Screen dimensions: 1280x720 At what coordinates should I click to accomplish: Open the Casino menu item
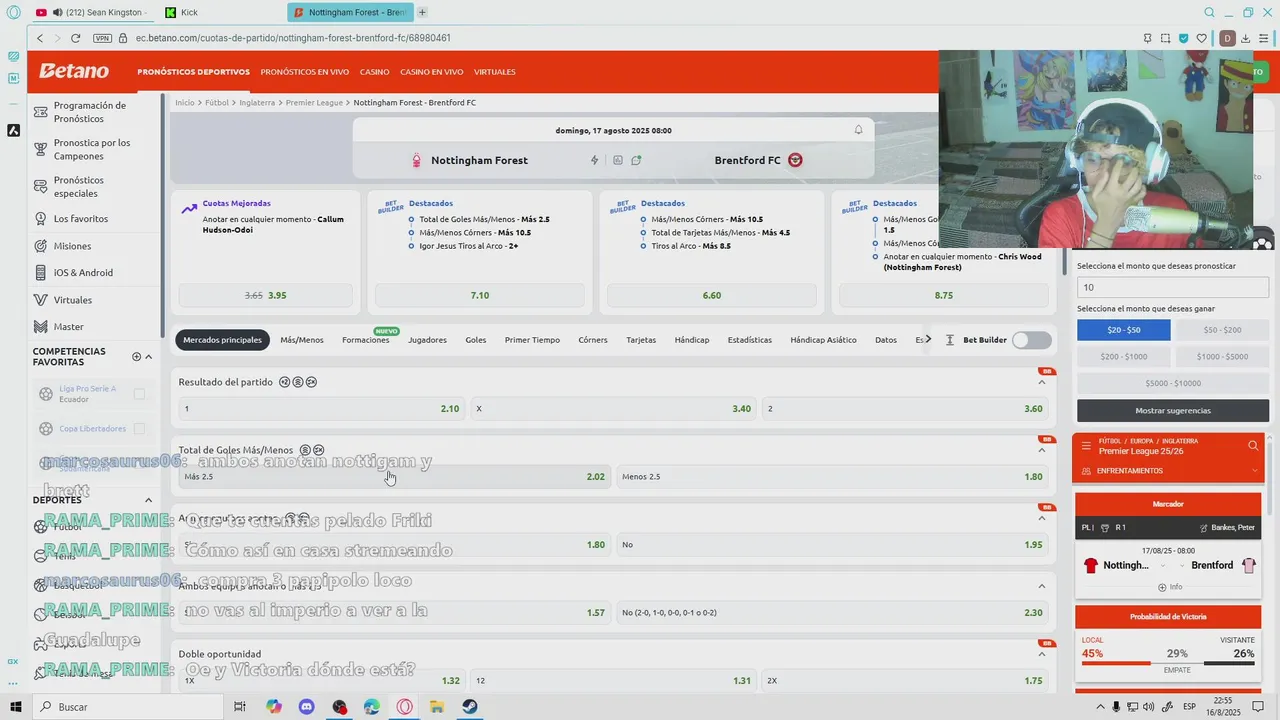(375, 72)
